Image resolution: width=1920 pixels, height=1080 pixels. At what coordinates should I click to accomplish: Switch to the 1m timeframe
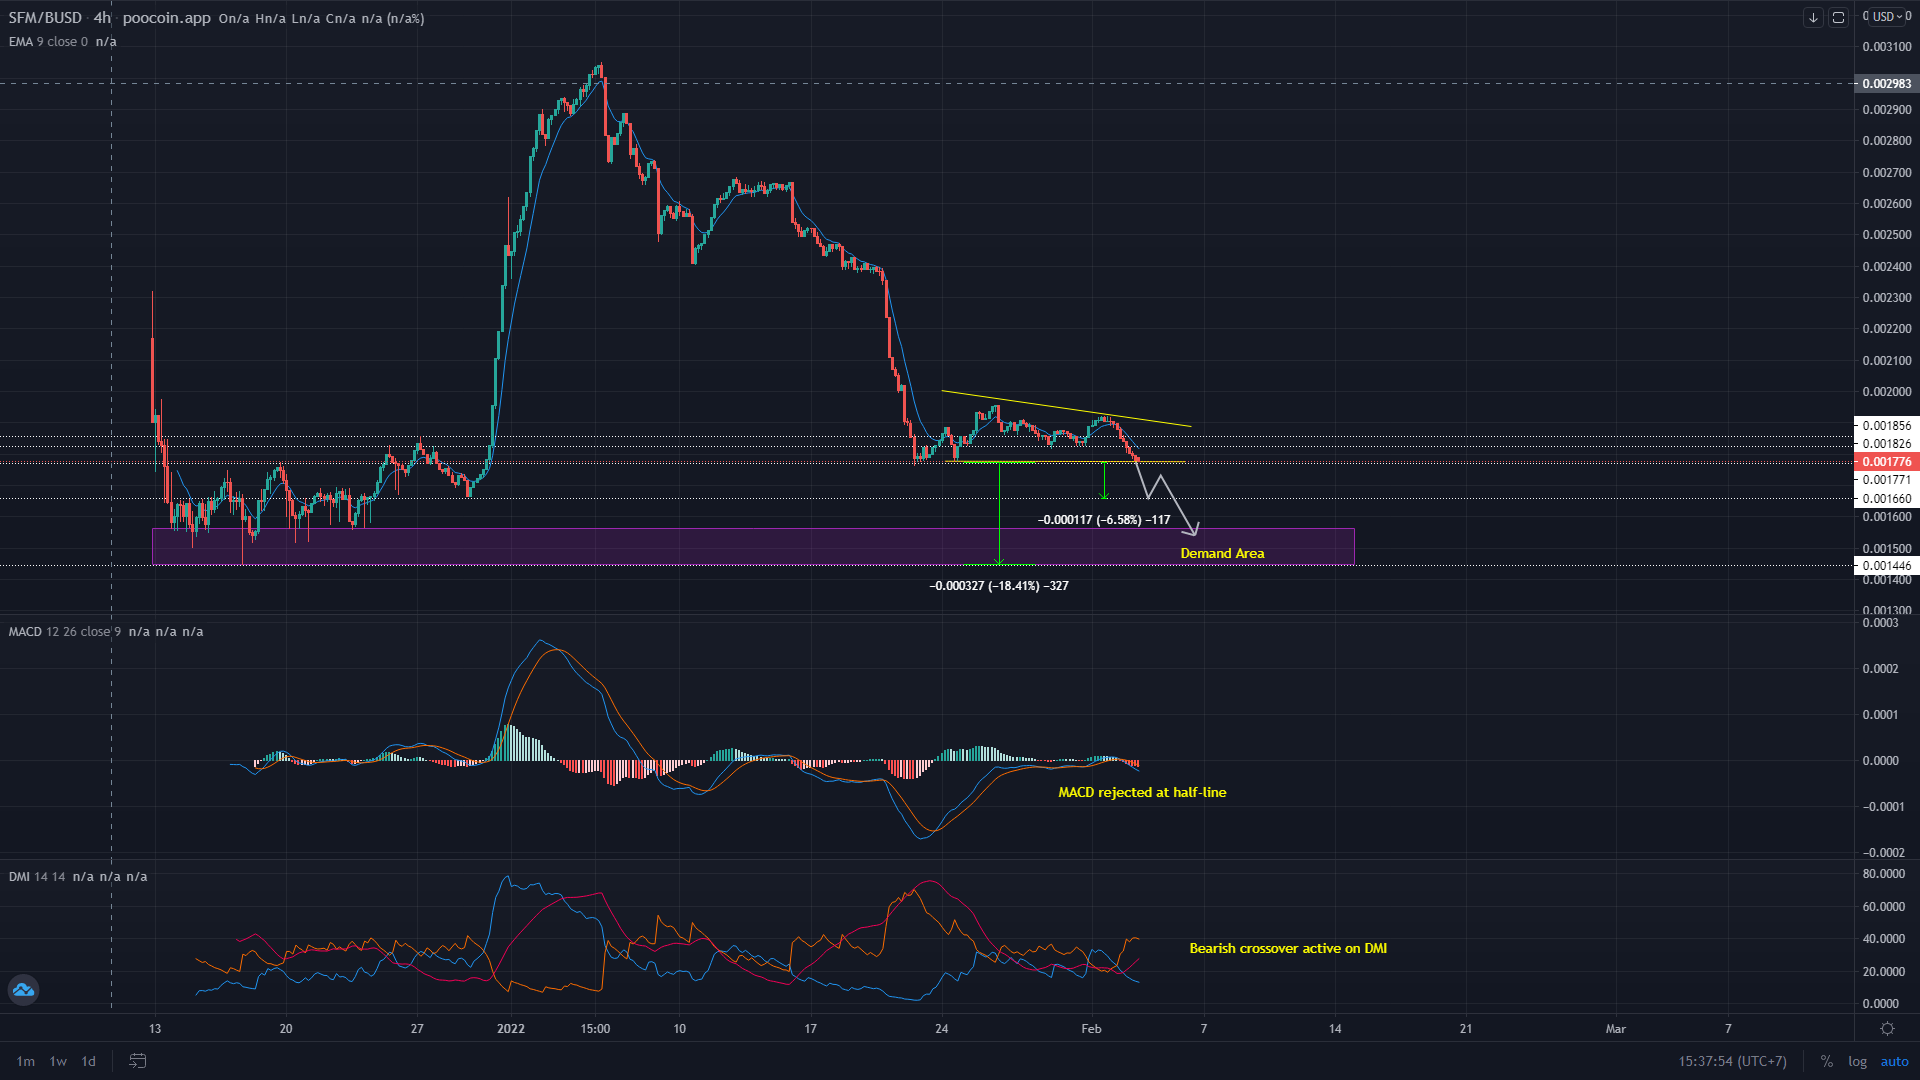(25, 1062)
